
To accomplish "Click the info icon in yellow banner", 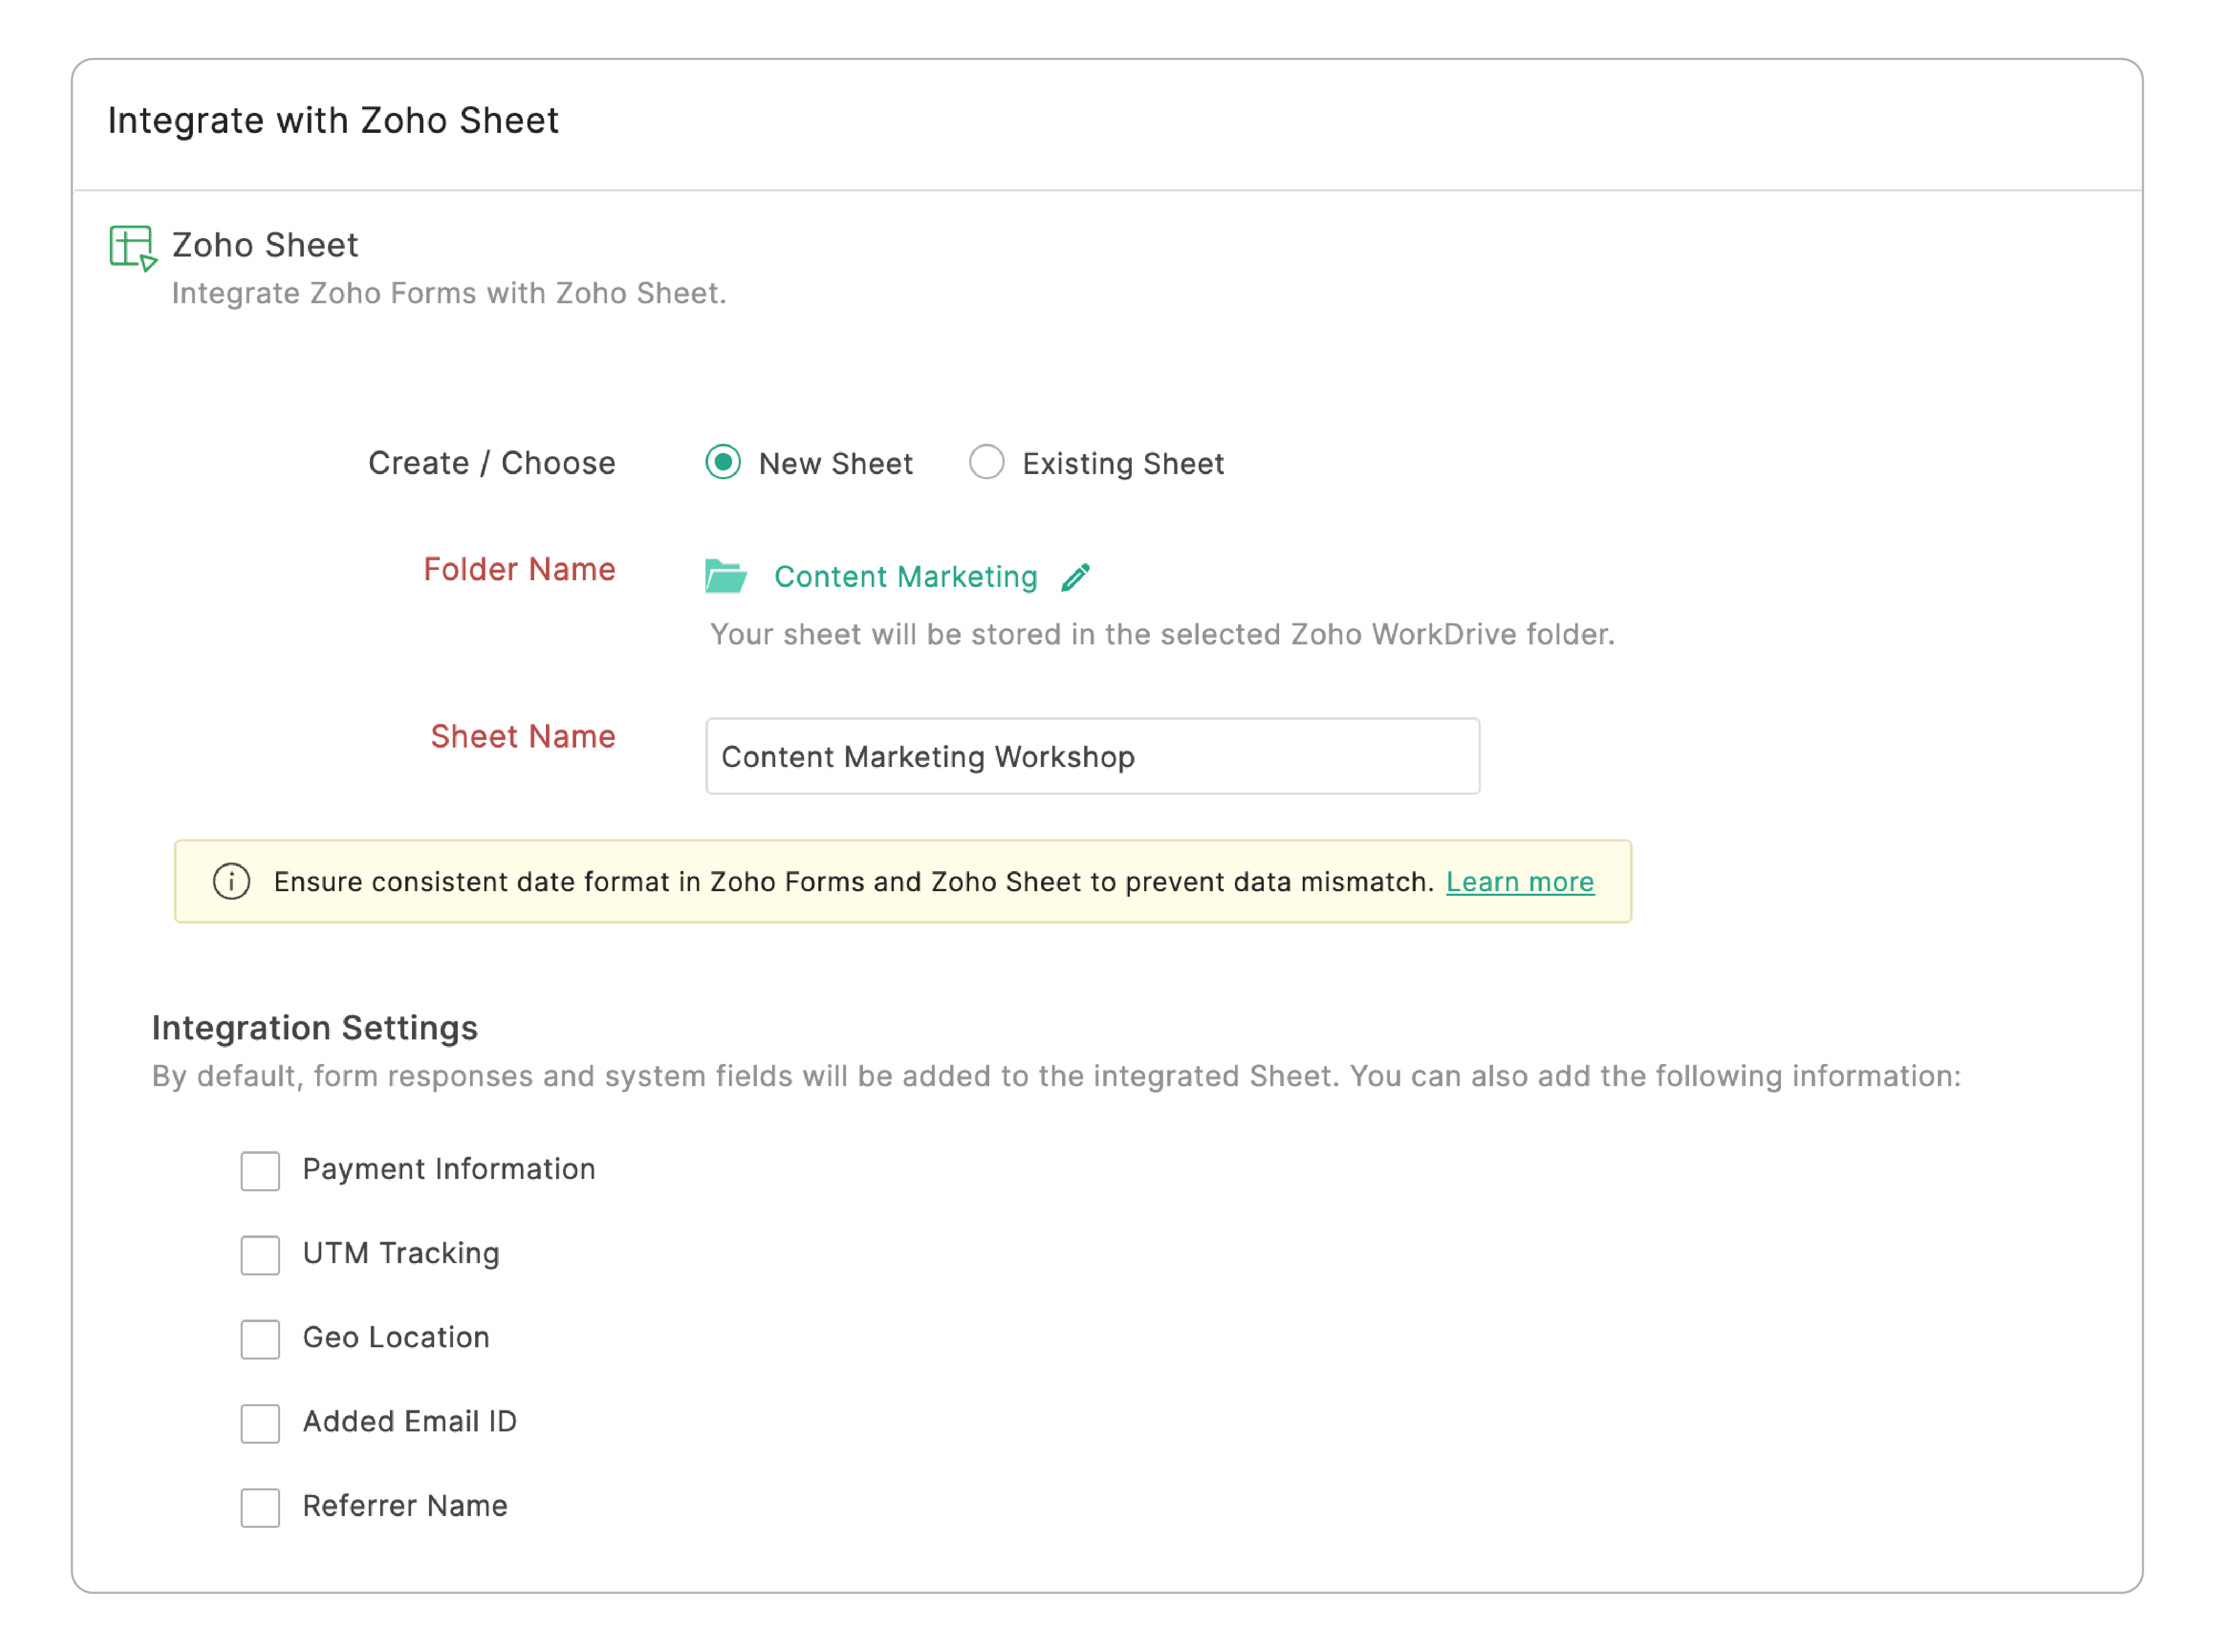I will click(x=231, y=881).
